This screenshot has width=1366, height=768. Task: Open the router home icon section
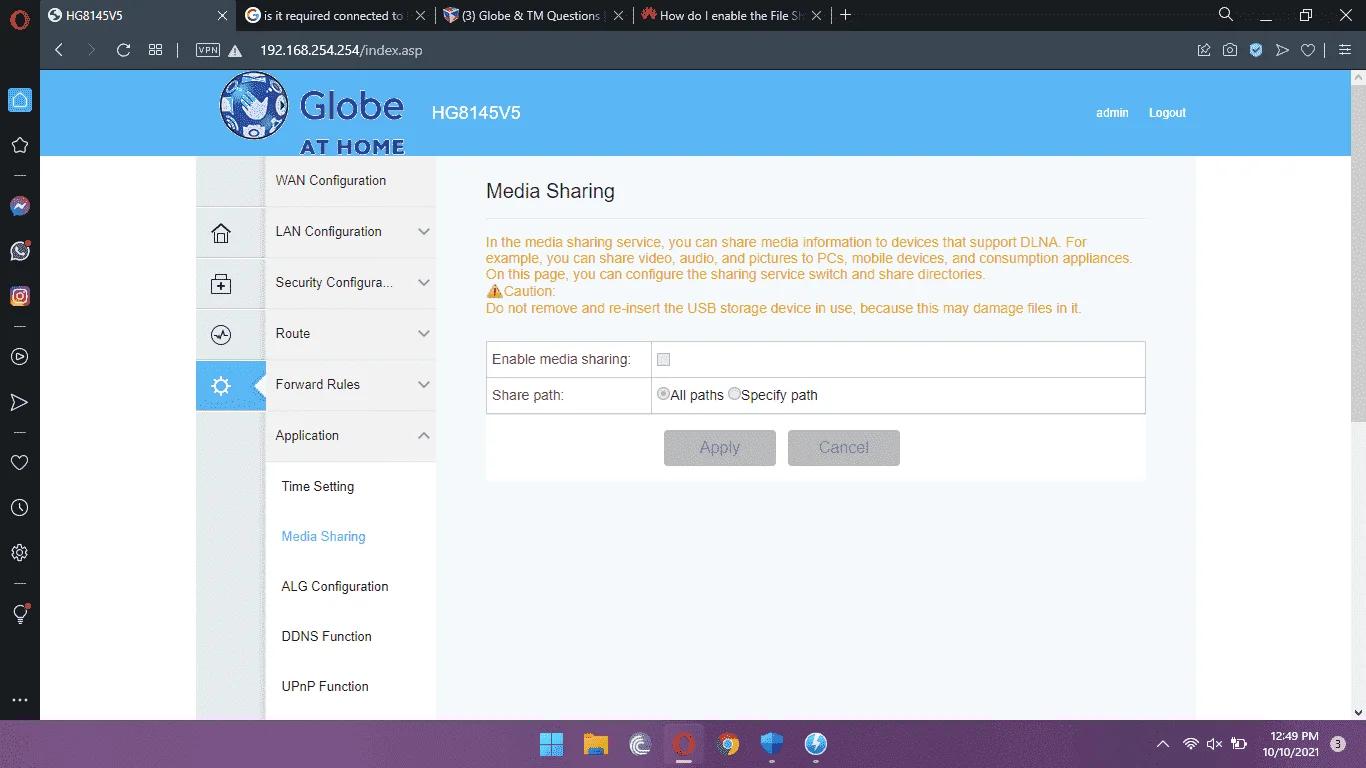tap(221, 233)
